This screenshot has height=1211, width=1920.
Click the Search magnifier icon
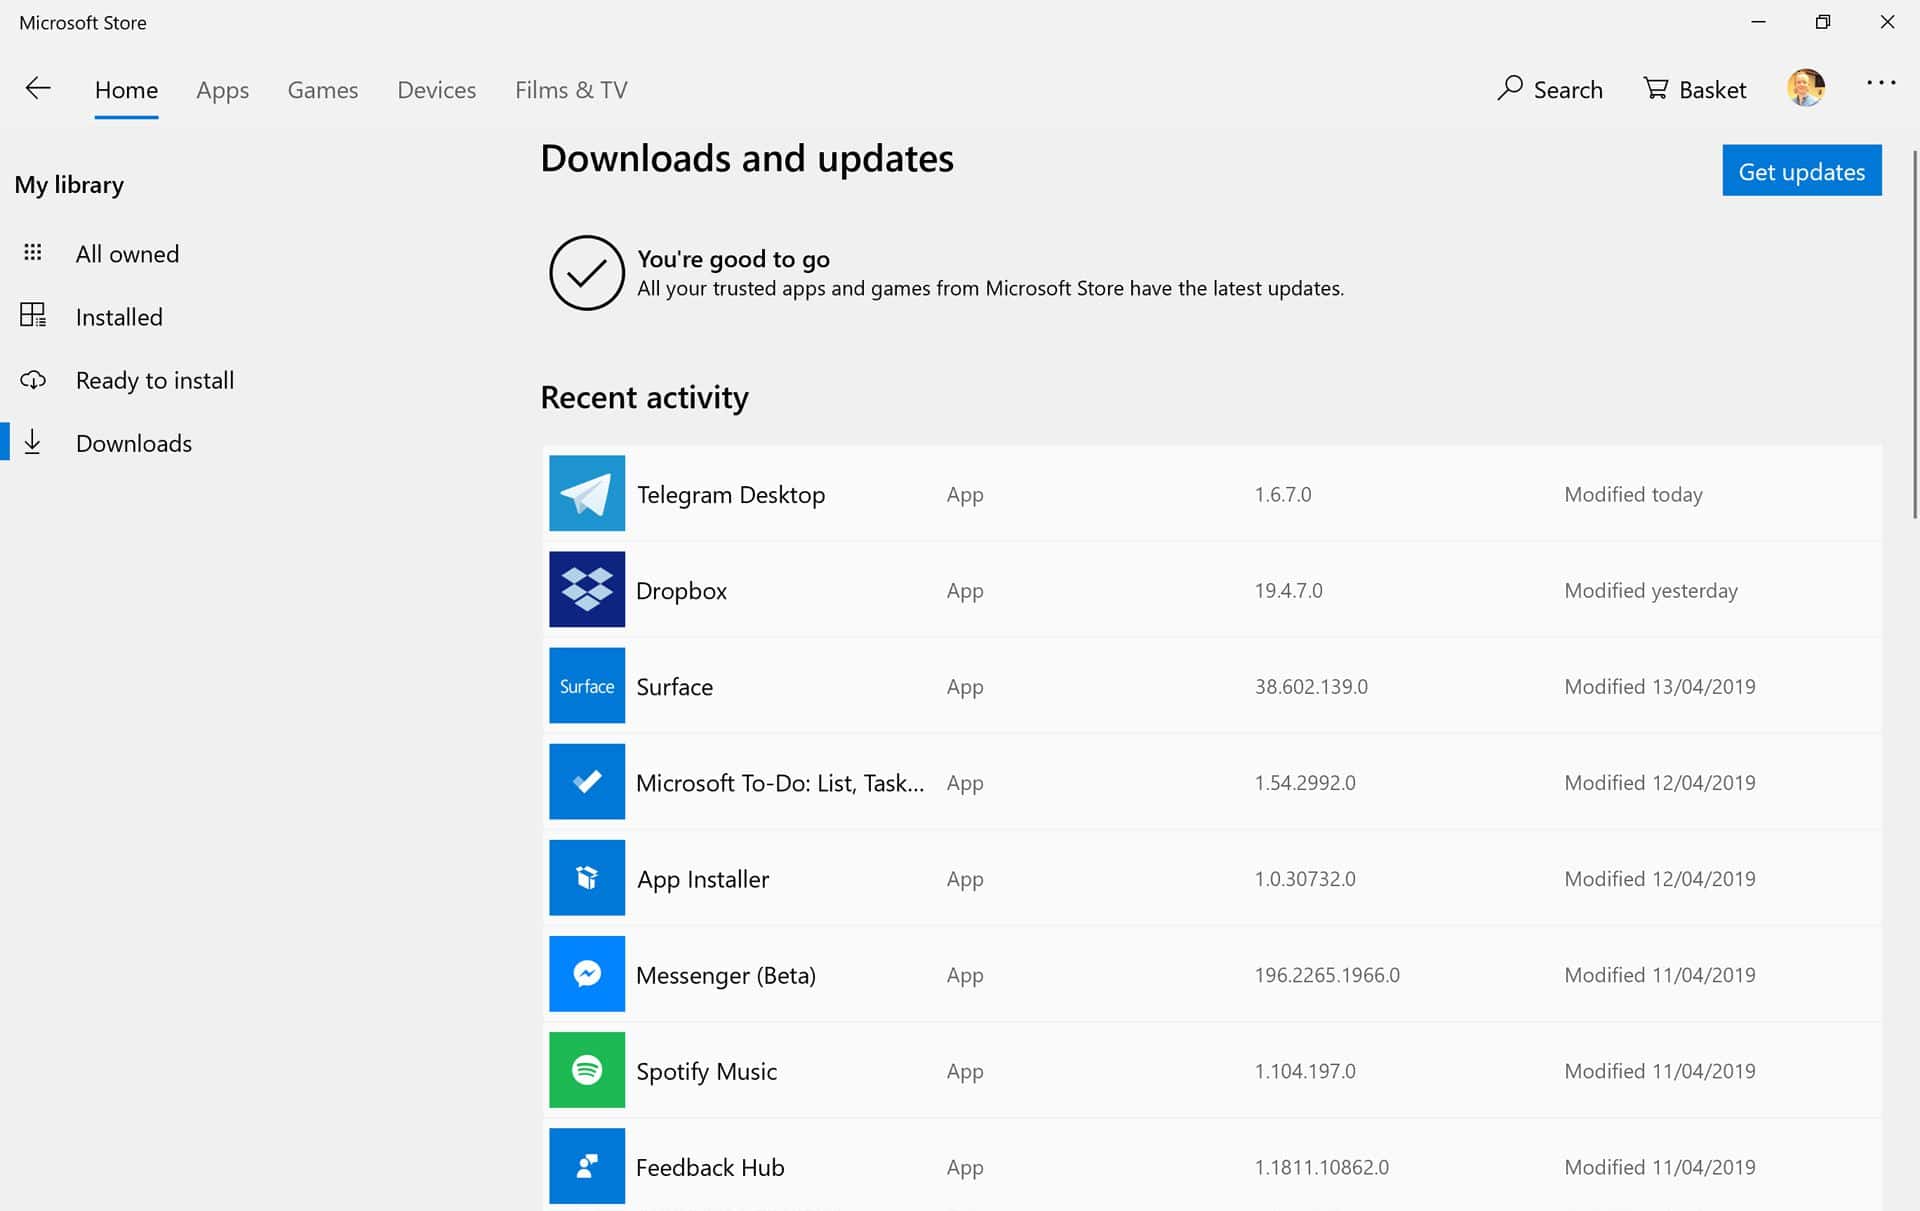(1510, 88)
